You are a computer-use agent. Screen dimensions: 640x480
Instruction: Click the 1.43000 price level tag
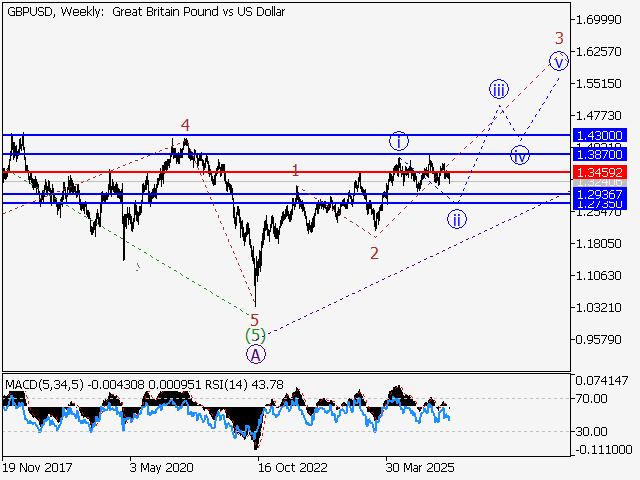click(600, 135)
